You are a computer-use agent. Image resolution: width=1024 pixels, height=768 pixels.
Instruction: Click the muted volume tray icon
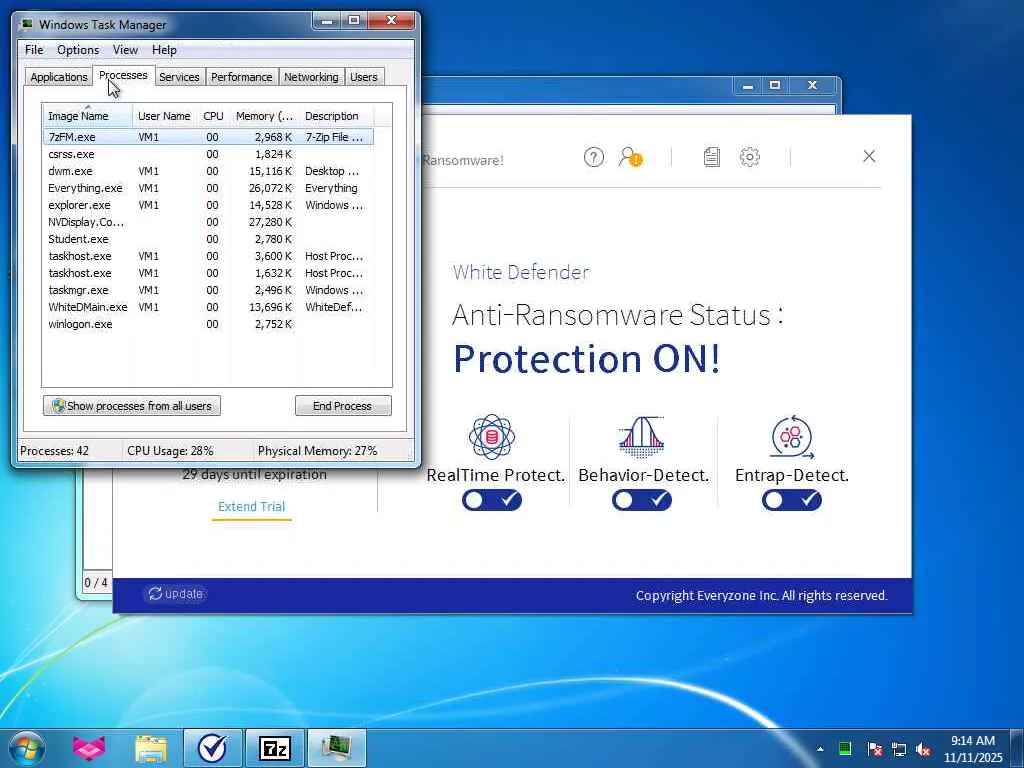click(923, 749)
